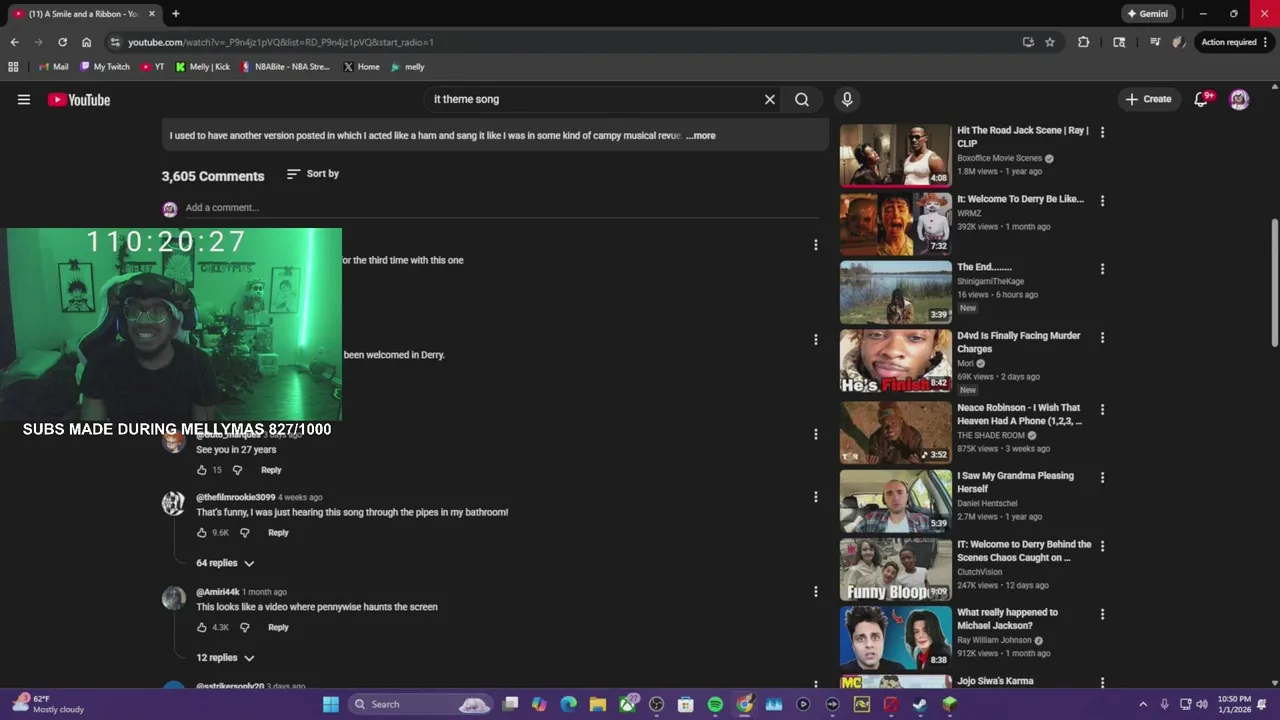Go to the YouTube home logo
This screenshot has height=720, width=1280.
(x=79, y=99)
